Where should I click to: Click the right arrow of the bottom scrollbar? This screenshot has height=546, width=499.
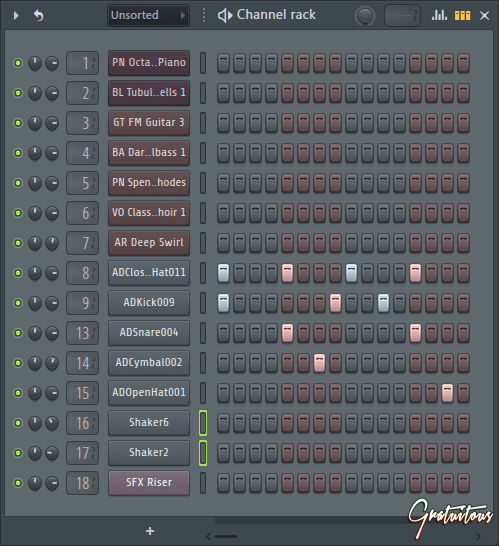tap(478, 536)
